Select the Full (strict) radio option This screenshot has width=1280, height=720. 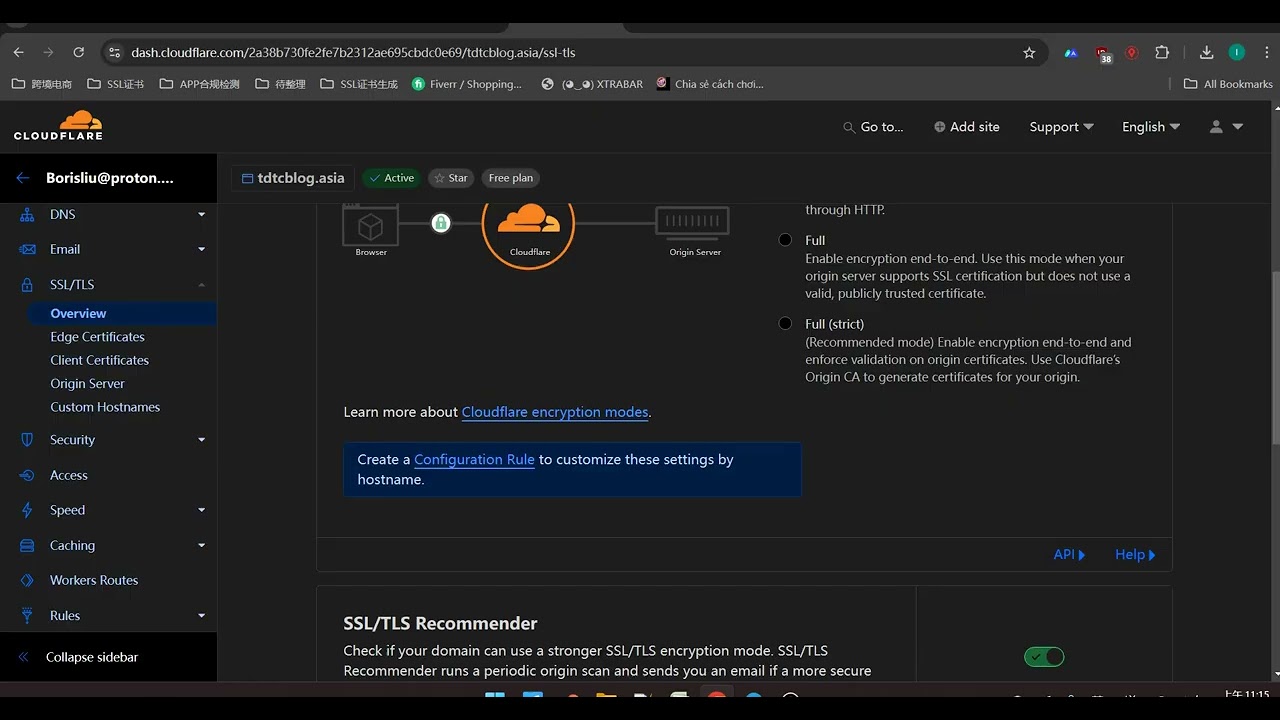(785, 323)
